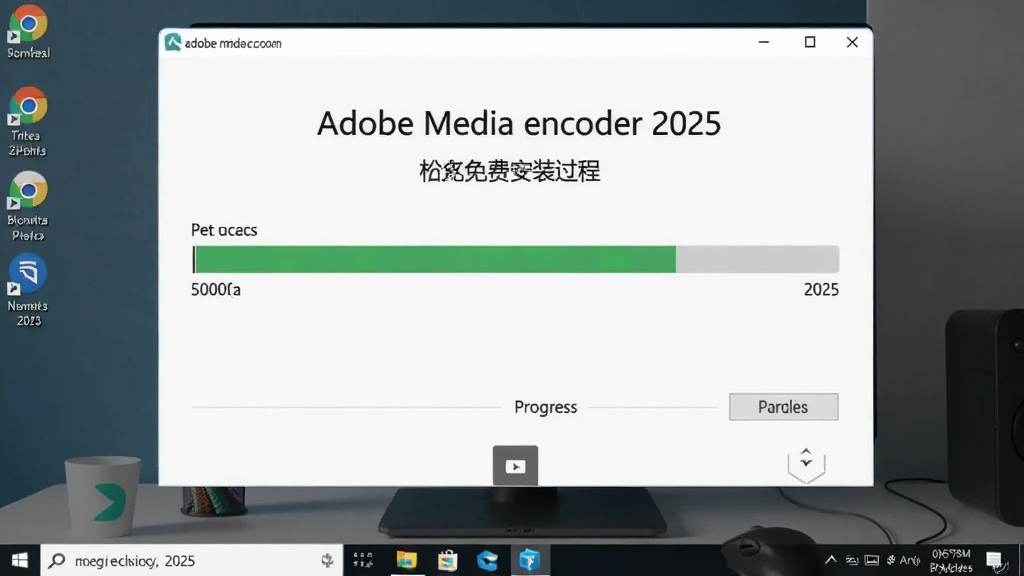Click the Adobe installer window title icon
Screen dimensions: 1024x576
coord(172,42)
